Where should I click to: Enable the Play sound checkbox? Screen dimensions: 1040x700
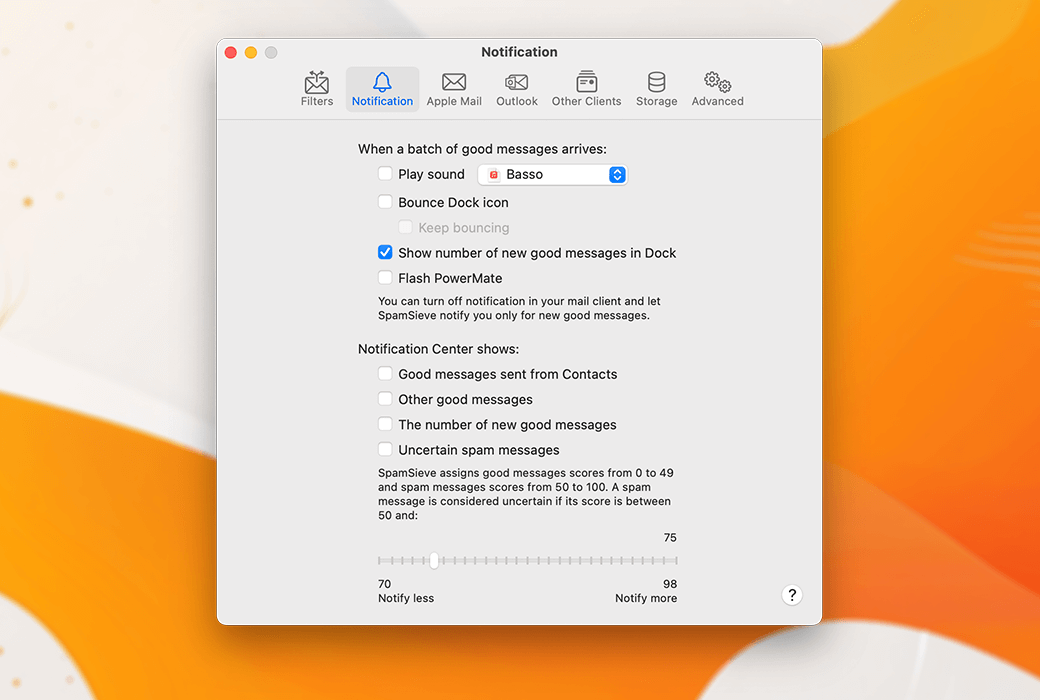click(385, 174)
